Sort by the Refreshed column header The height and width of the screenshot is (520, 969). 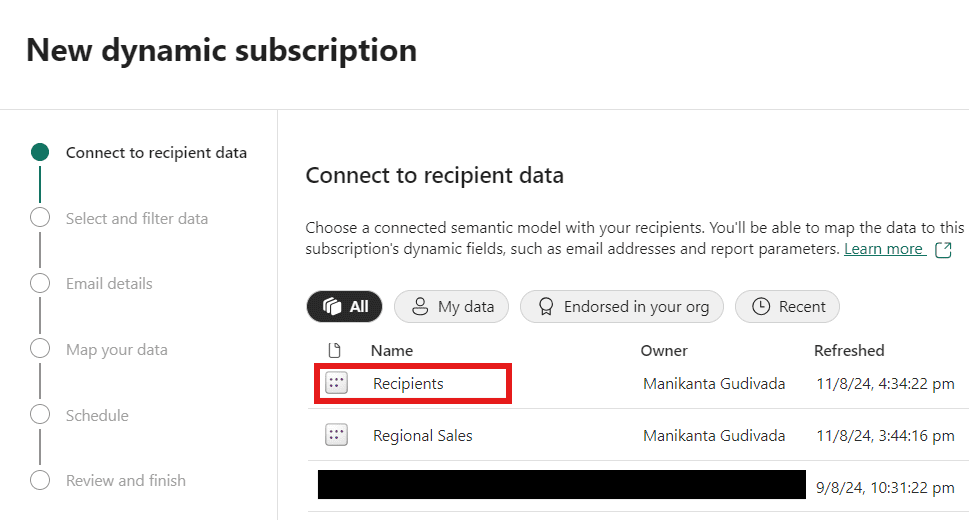[x=849, y=350]
